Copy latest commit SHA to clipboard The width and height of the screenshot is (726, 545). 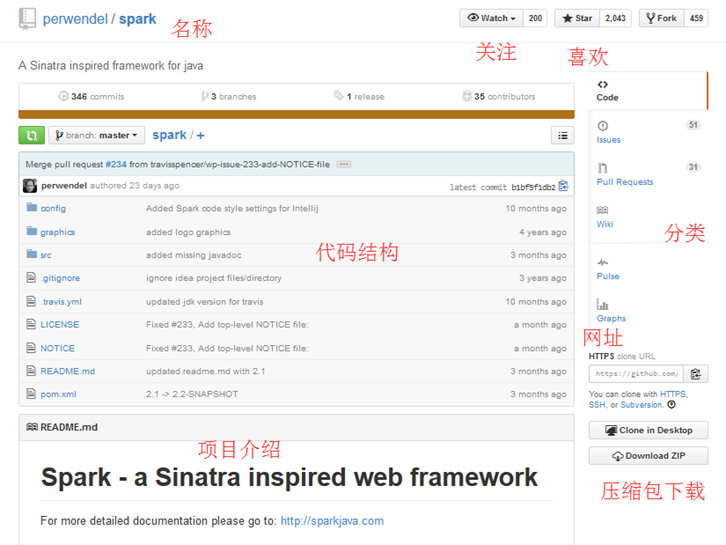(x=563, y=186)
